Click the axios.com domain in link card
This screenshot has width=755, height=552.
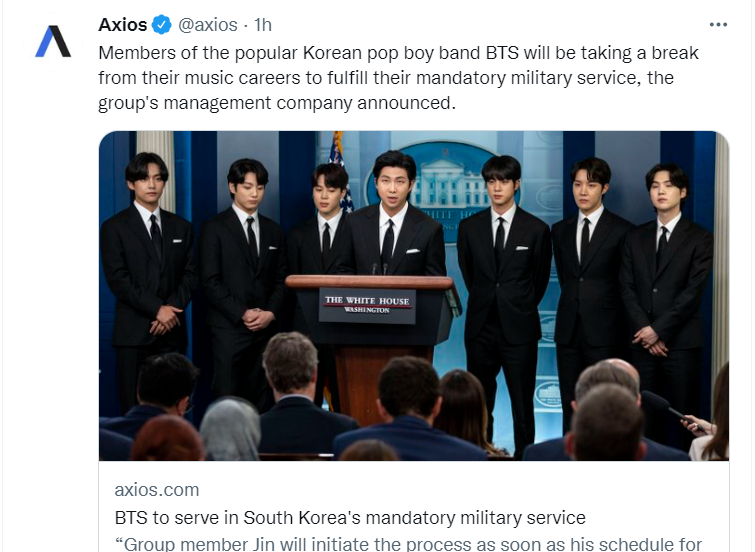[x=156, y=490]
